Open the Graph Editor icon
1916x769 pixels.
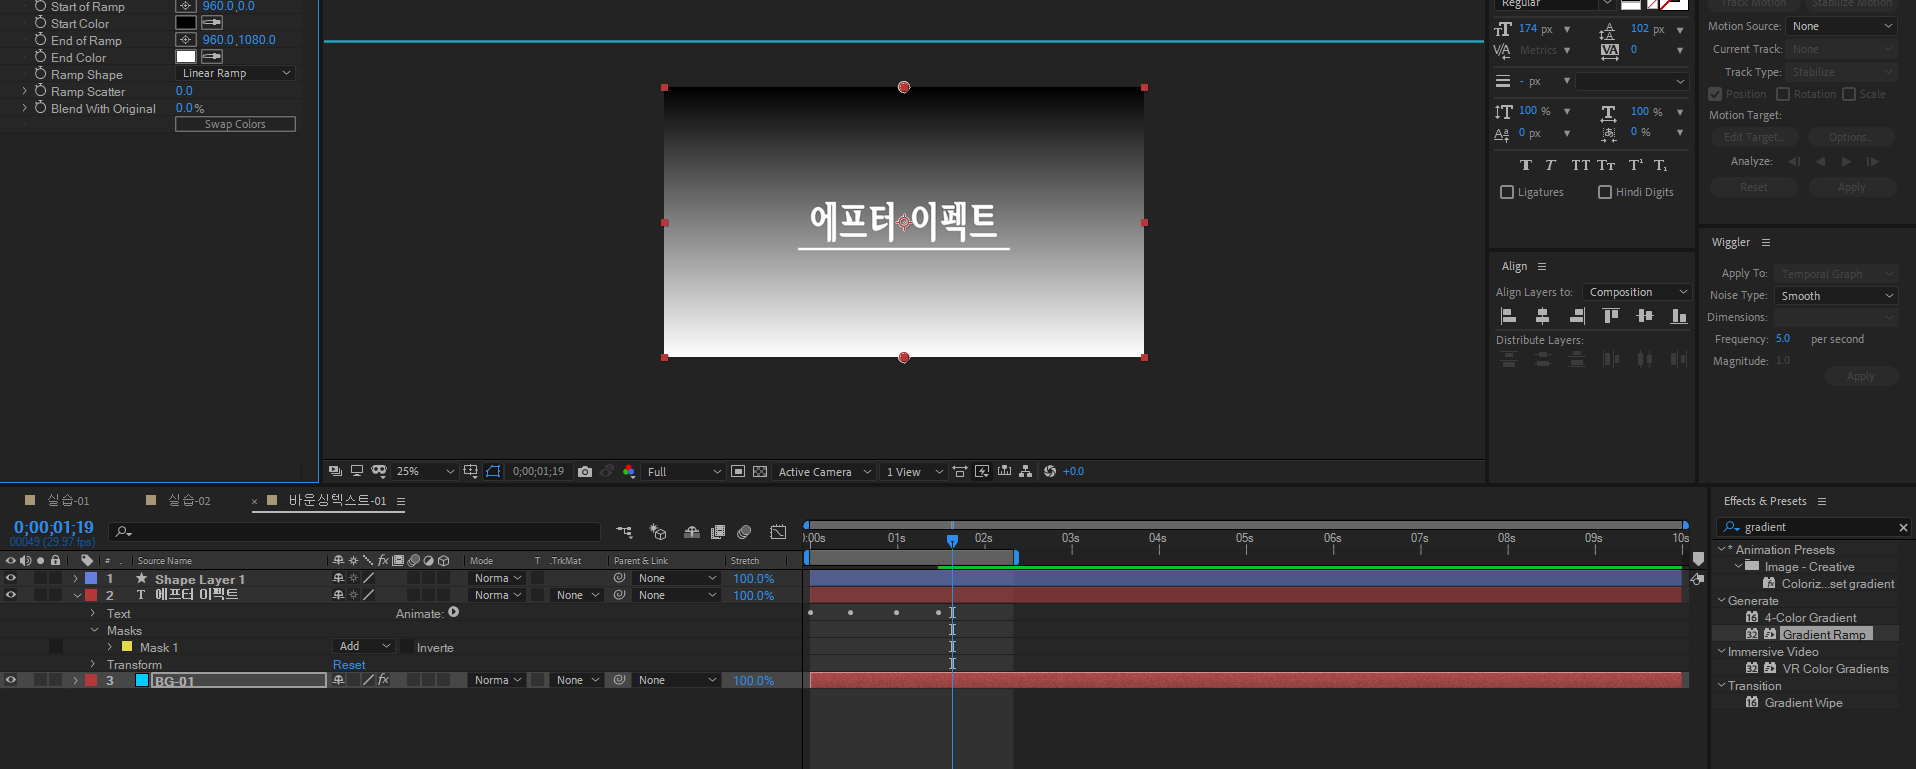[778, 532]
